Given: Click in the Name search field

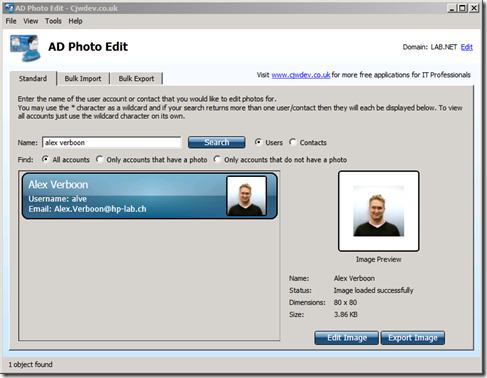Looking at the screenshot, I should coord(112,142).
